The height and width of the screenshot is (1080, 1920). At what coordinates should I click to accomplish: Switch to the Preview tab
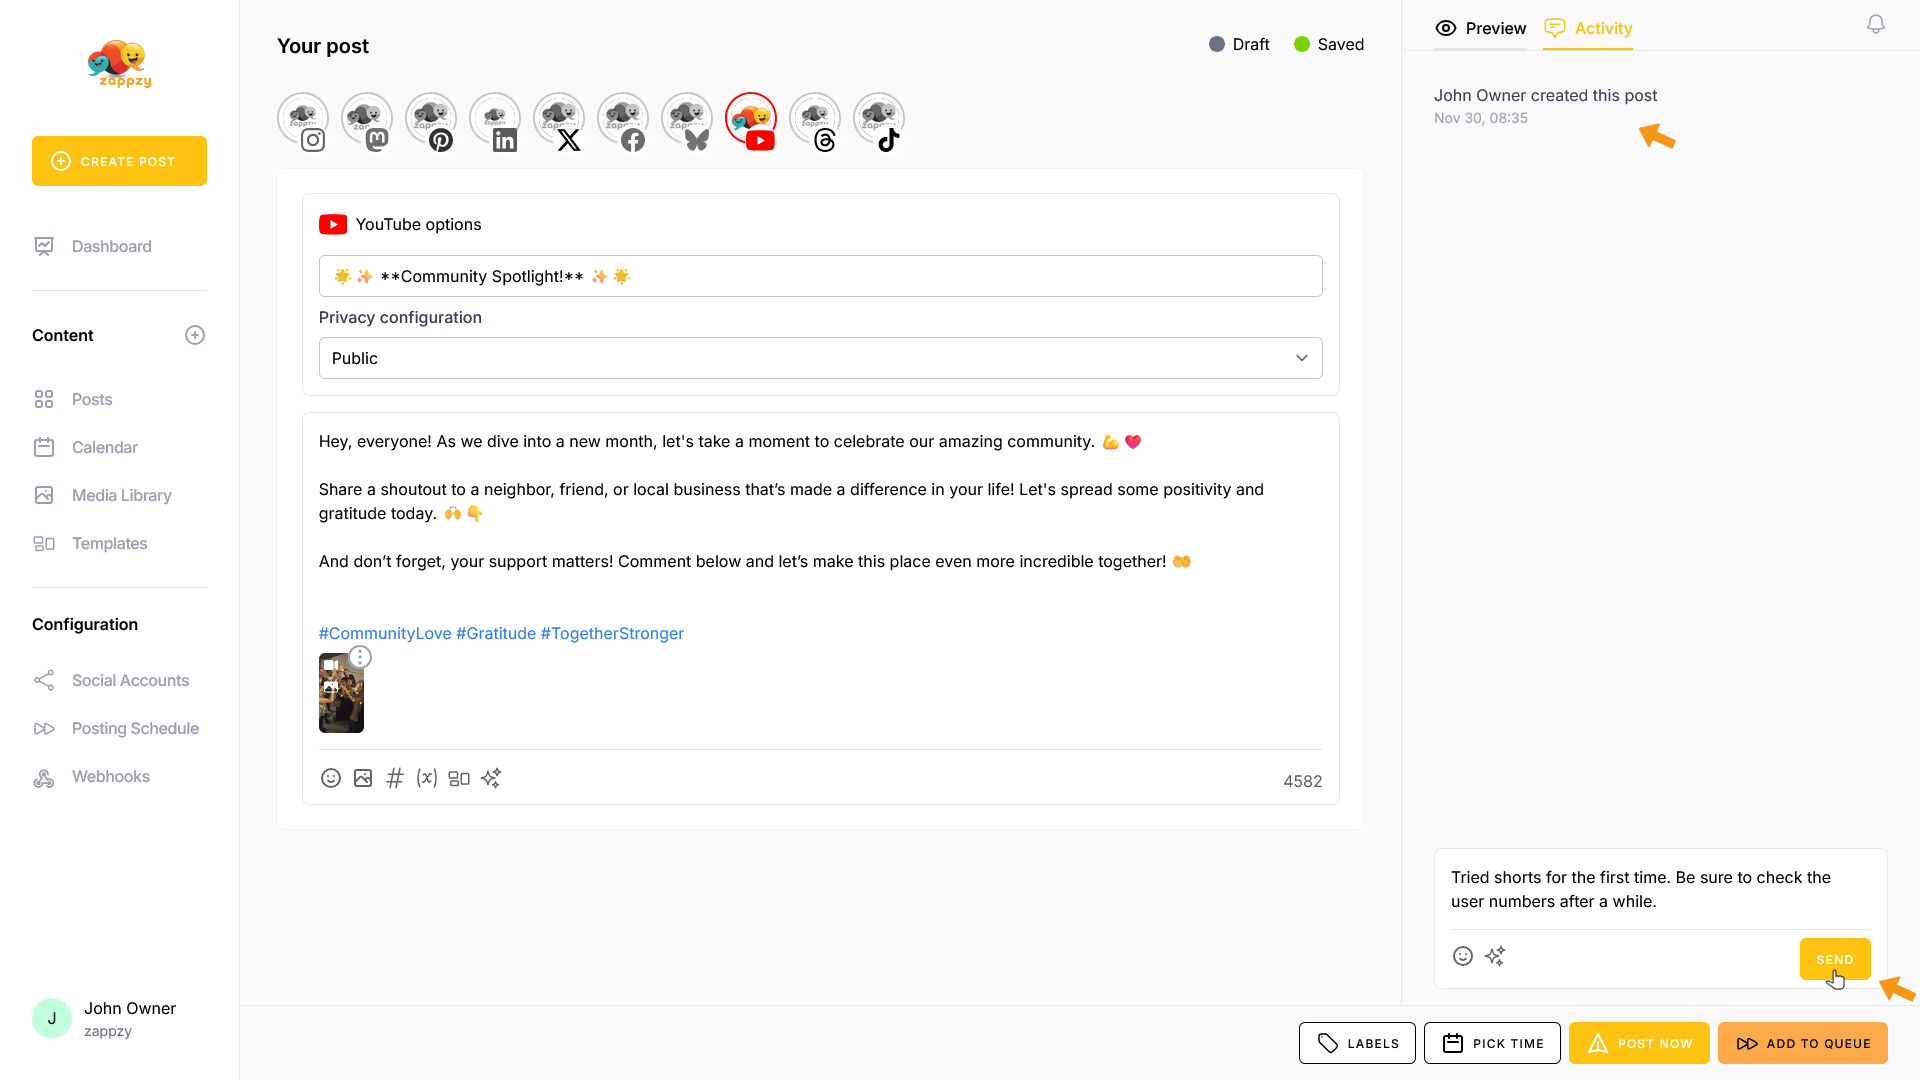pos(1481,28)
